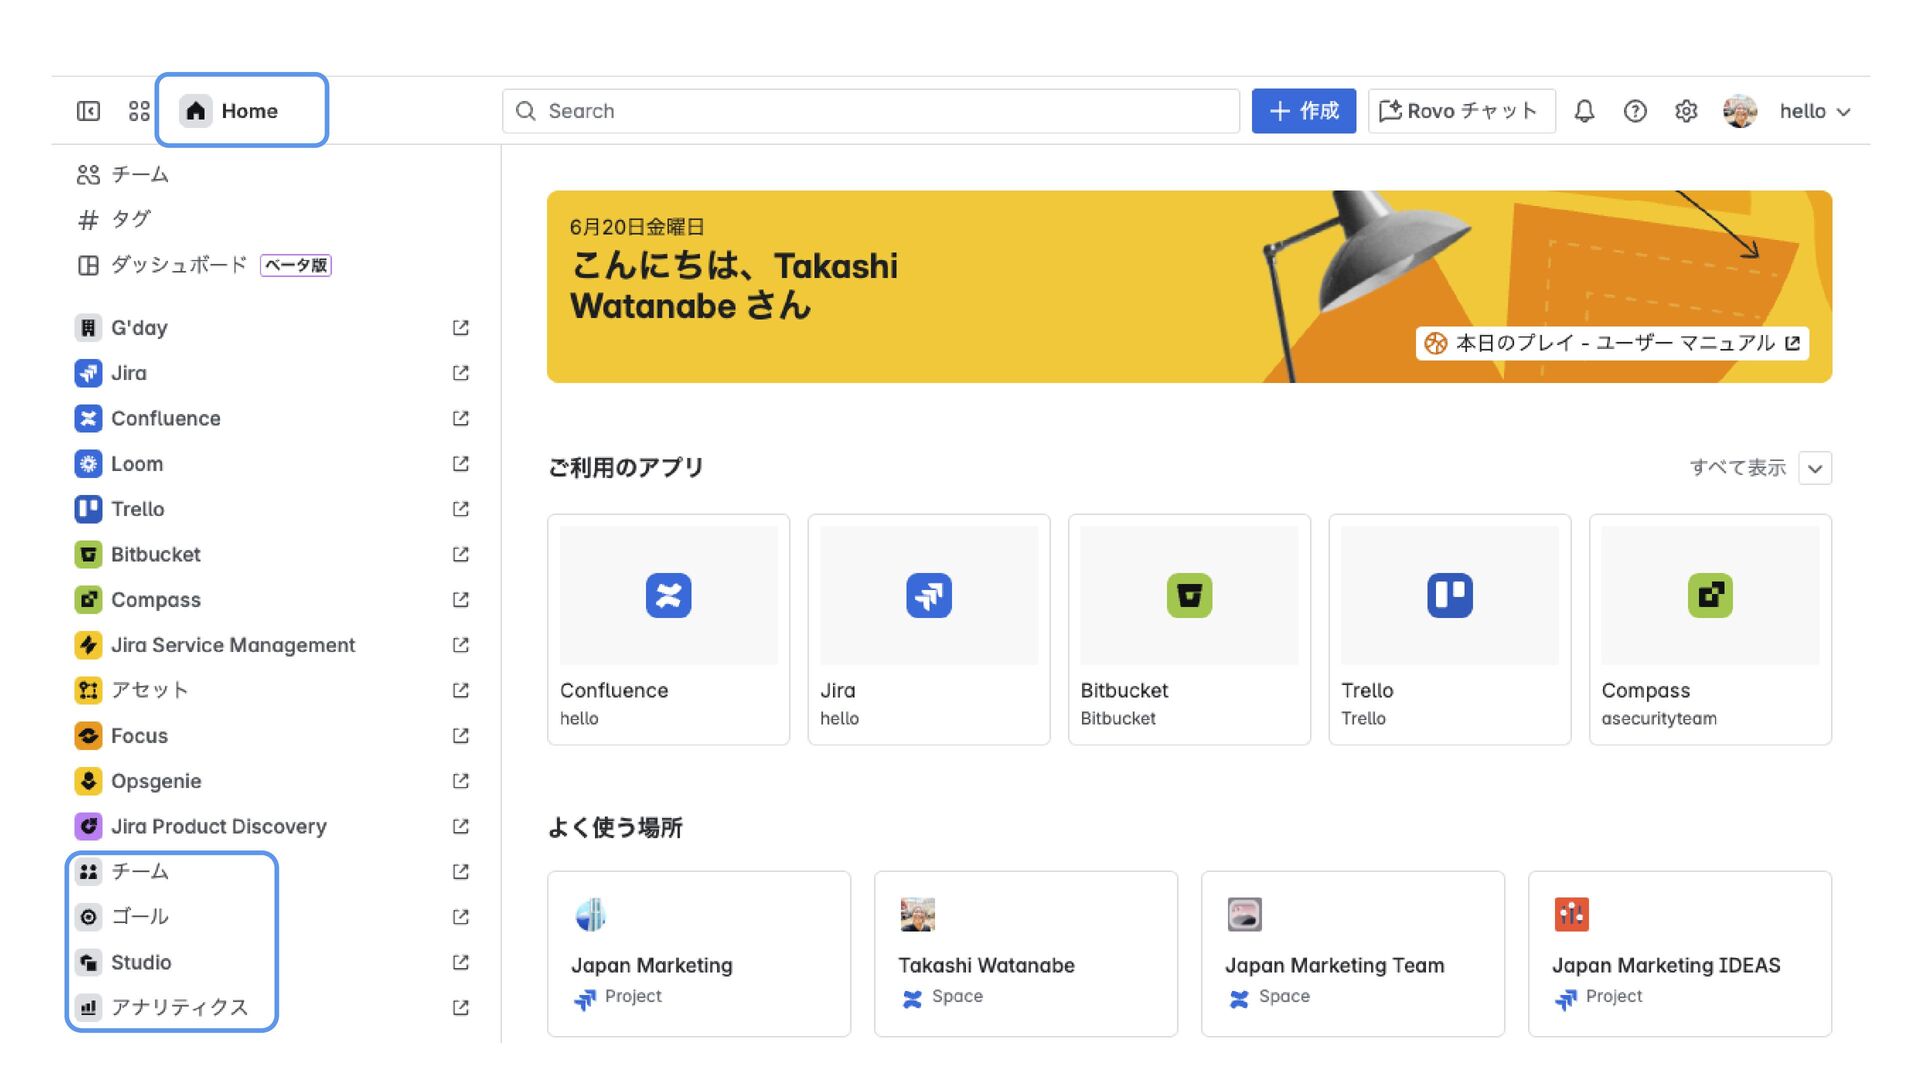This screenshot has height=1080, width=1920.
Task: Open Rovo チャット
Action: coord(1461,111)
